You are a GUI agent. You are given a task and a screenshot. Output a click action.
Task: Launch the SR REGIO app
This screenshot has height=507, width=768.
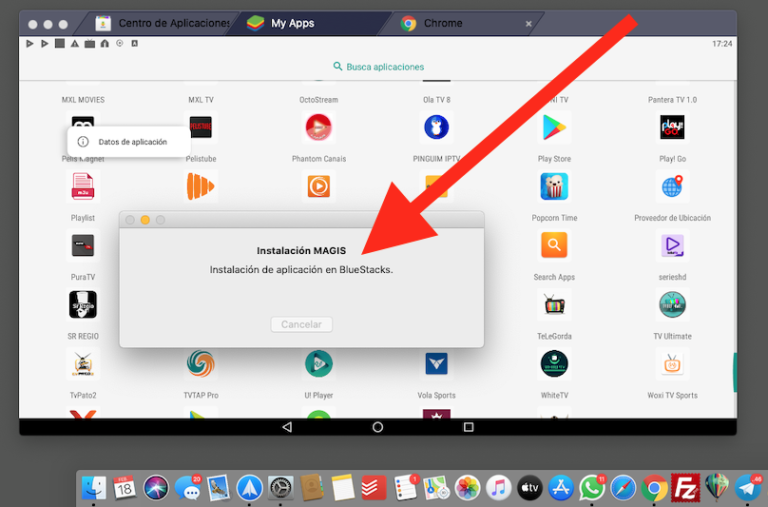point(83,305)
